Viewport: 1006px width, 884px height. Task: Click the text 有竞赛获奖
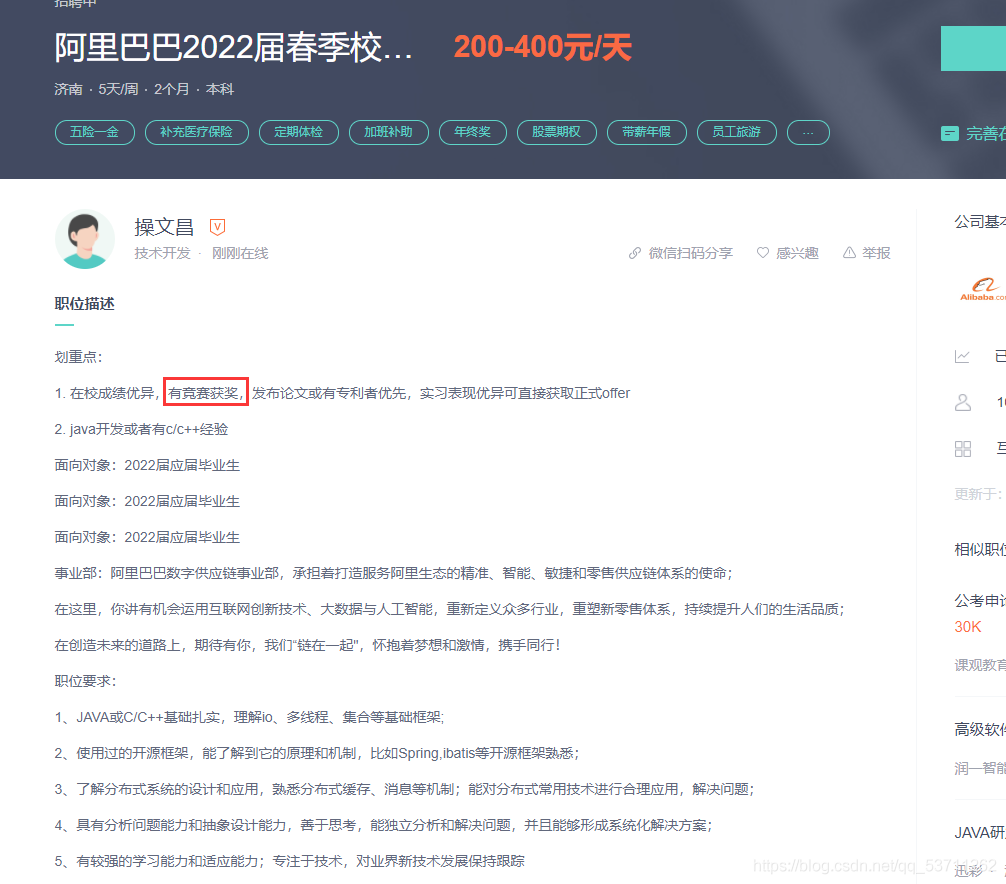(x=205, y=393)
